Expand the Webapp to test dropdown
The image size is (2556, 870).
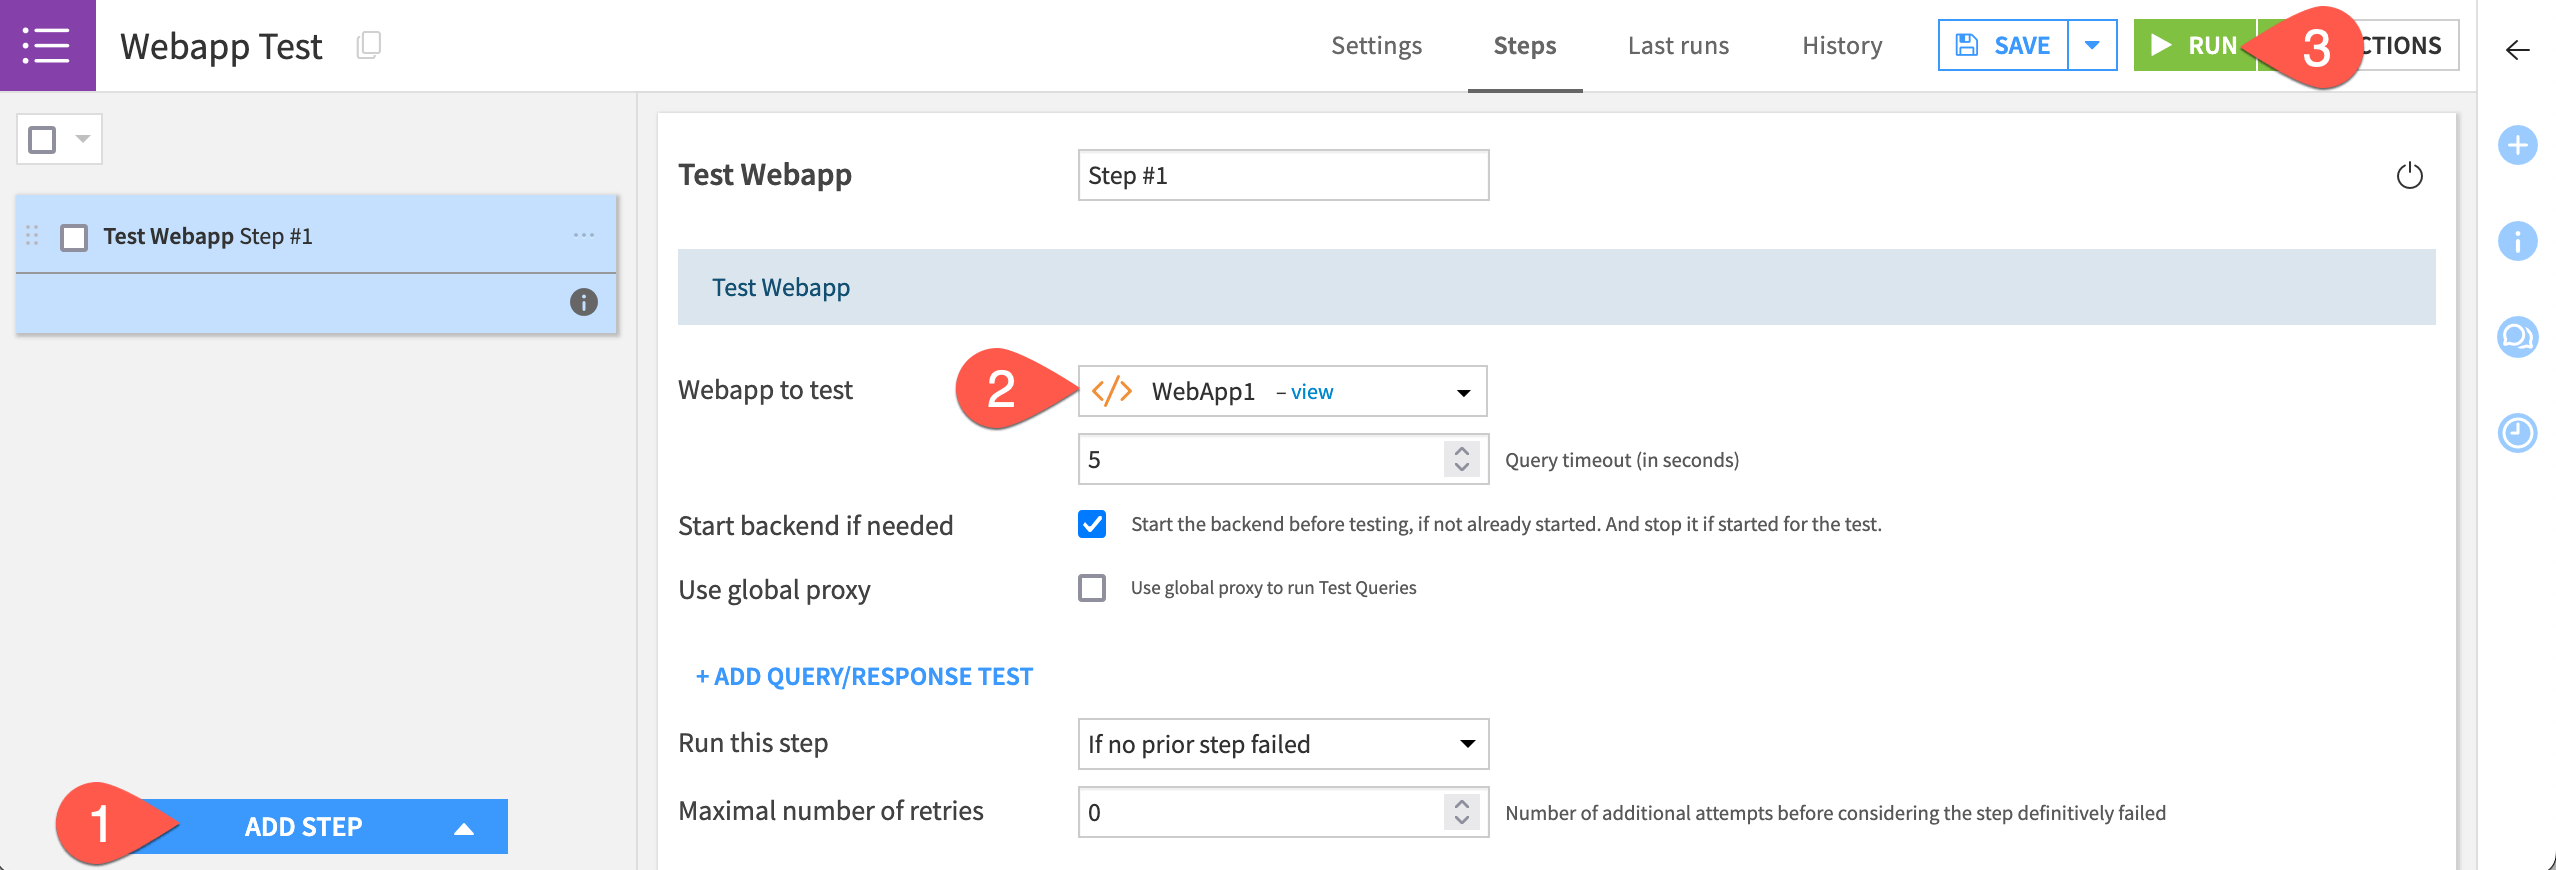[x=1463, y=392]
